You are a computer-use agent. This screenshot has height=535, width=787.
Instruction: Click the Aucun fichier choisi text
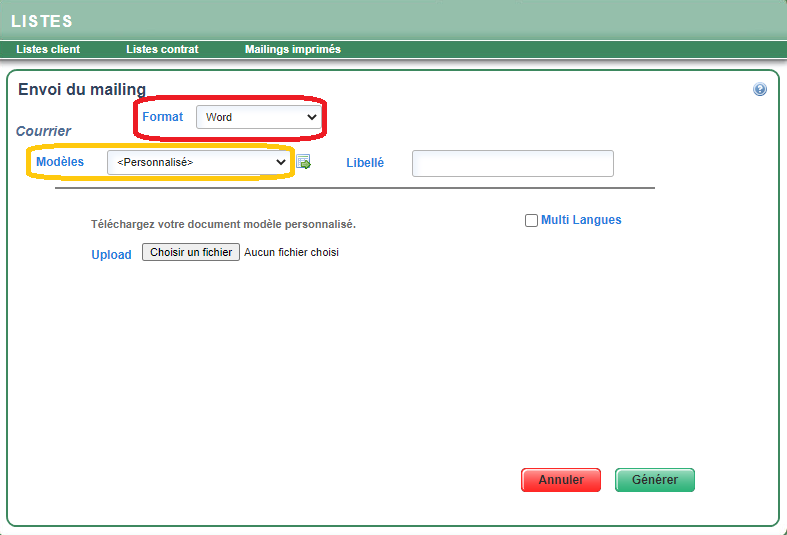291,253
